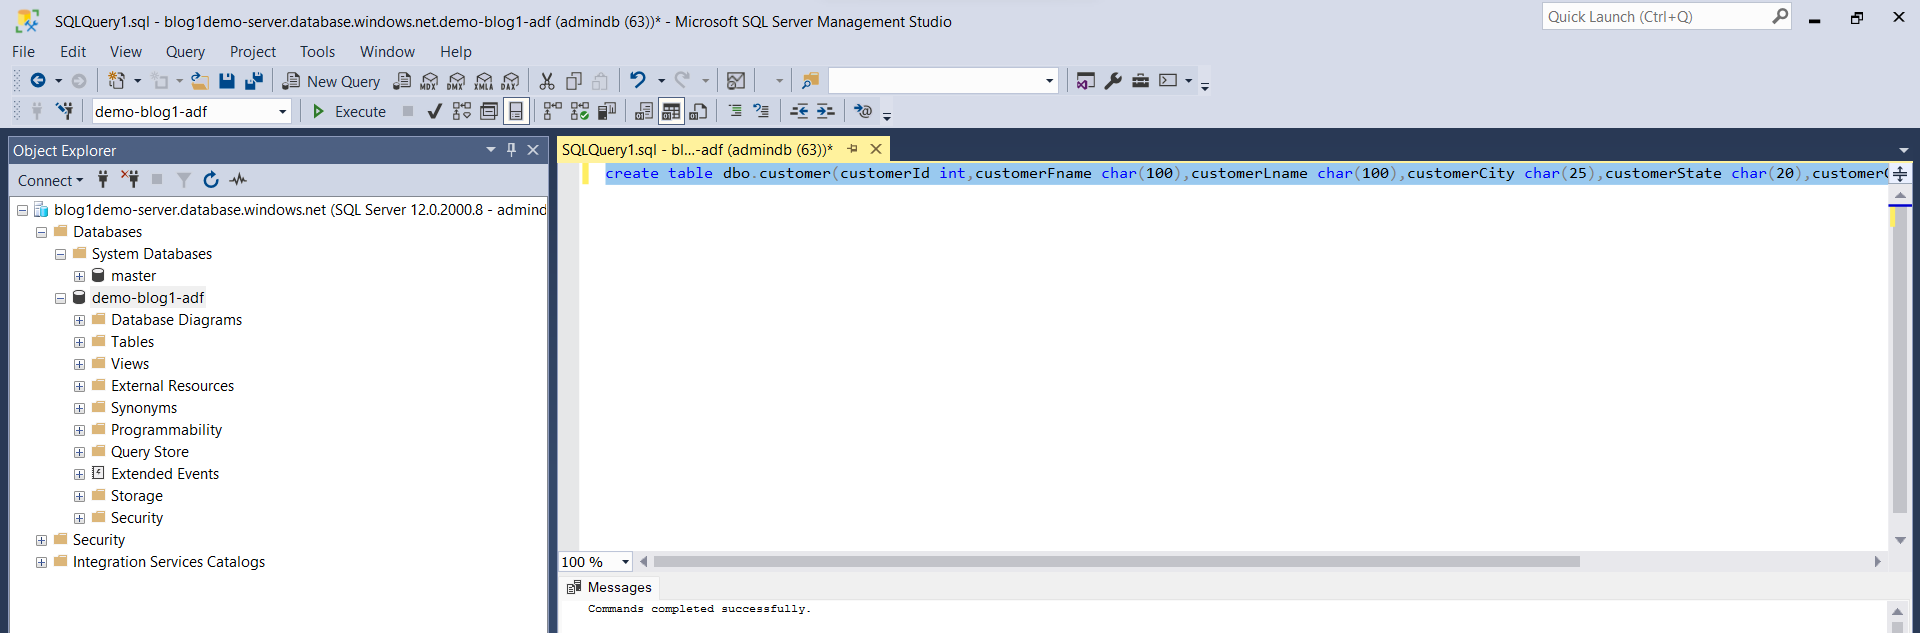Click the Execute button

pyautogui.click(x=349, y=111)
